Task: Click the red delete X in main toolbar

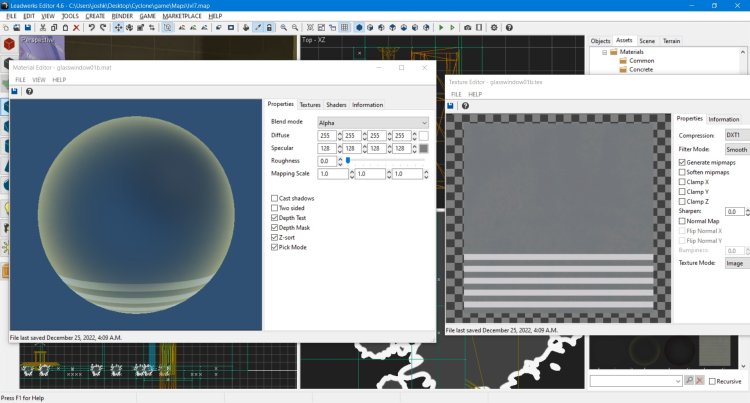Action: click(77, 27)
